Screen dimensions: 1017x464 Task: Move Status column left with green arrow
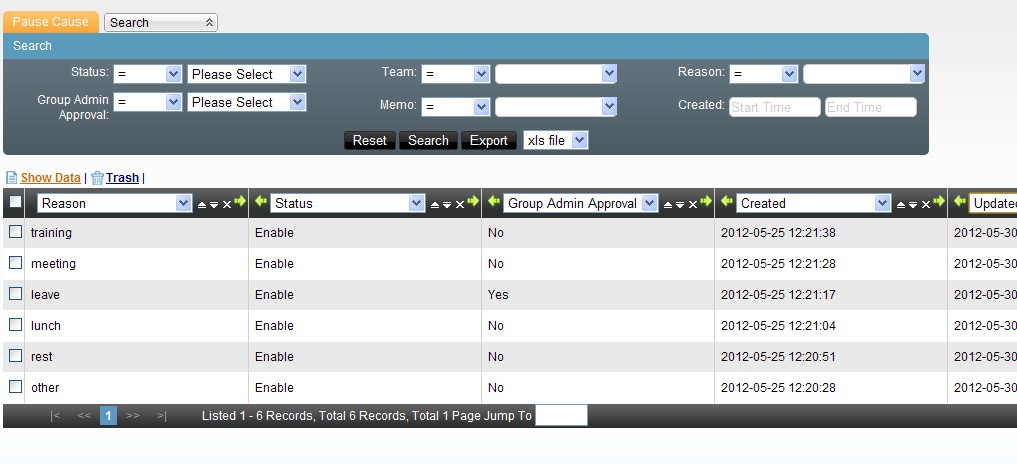tap(261, 202)
